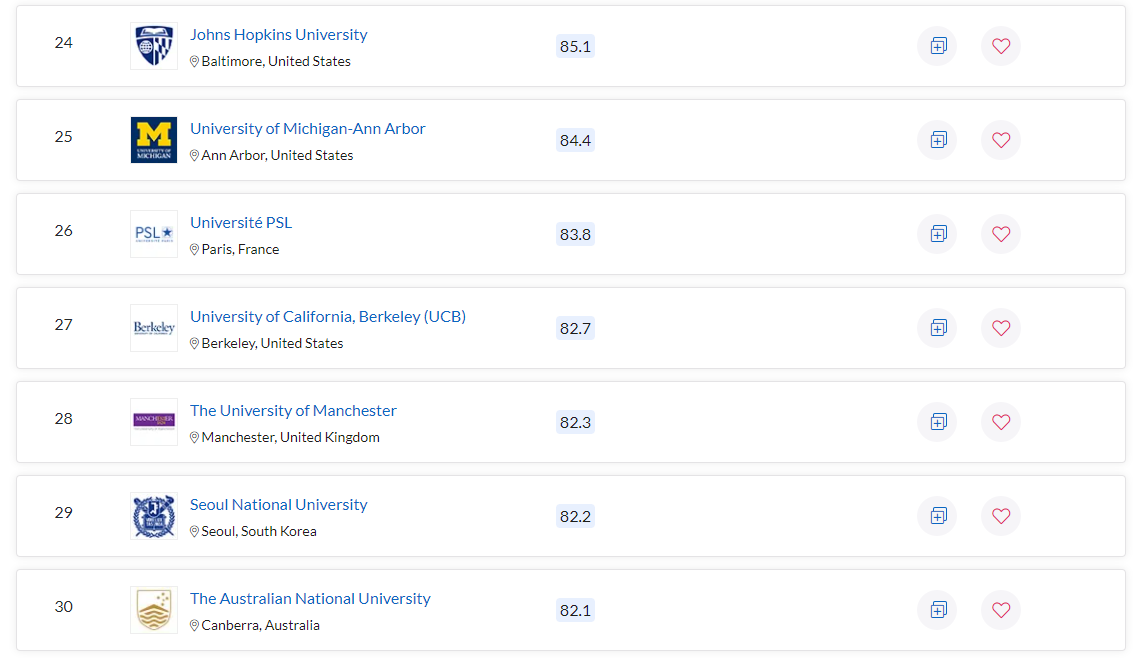Click the Seoul National University logo
Viewport: 1138px width, 662px height.
click(x=154, y=515)
